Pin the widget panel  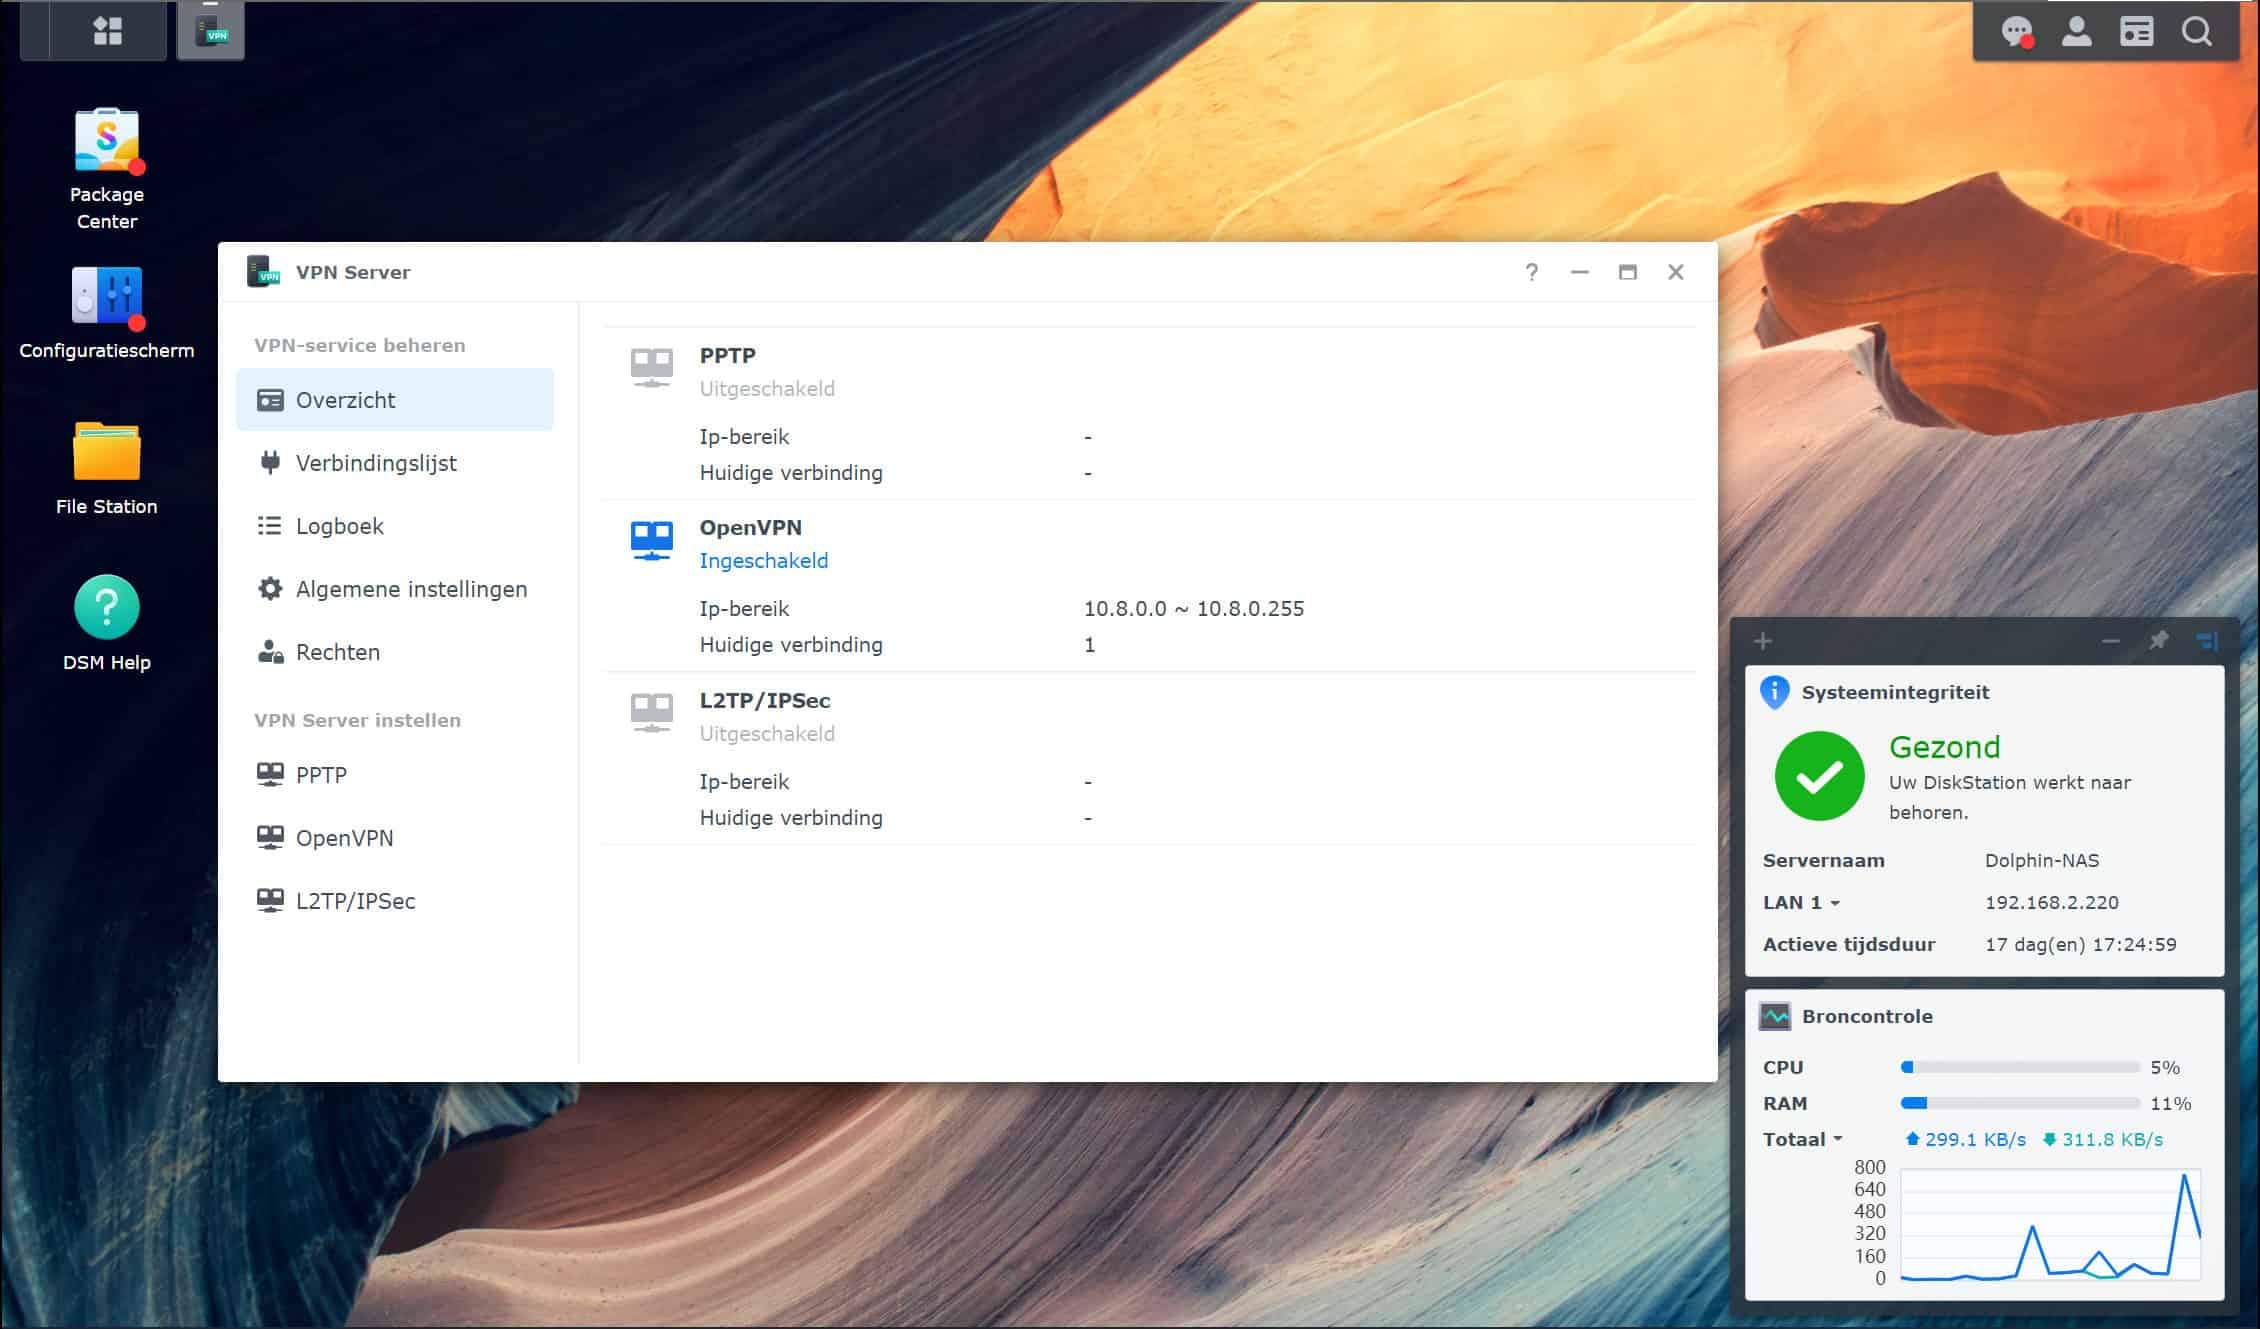pos(2159,641)
